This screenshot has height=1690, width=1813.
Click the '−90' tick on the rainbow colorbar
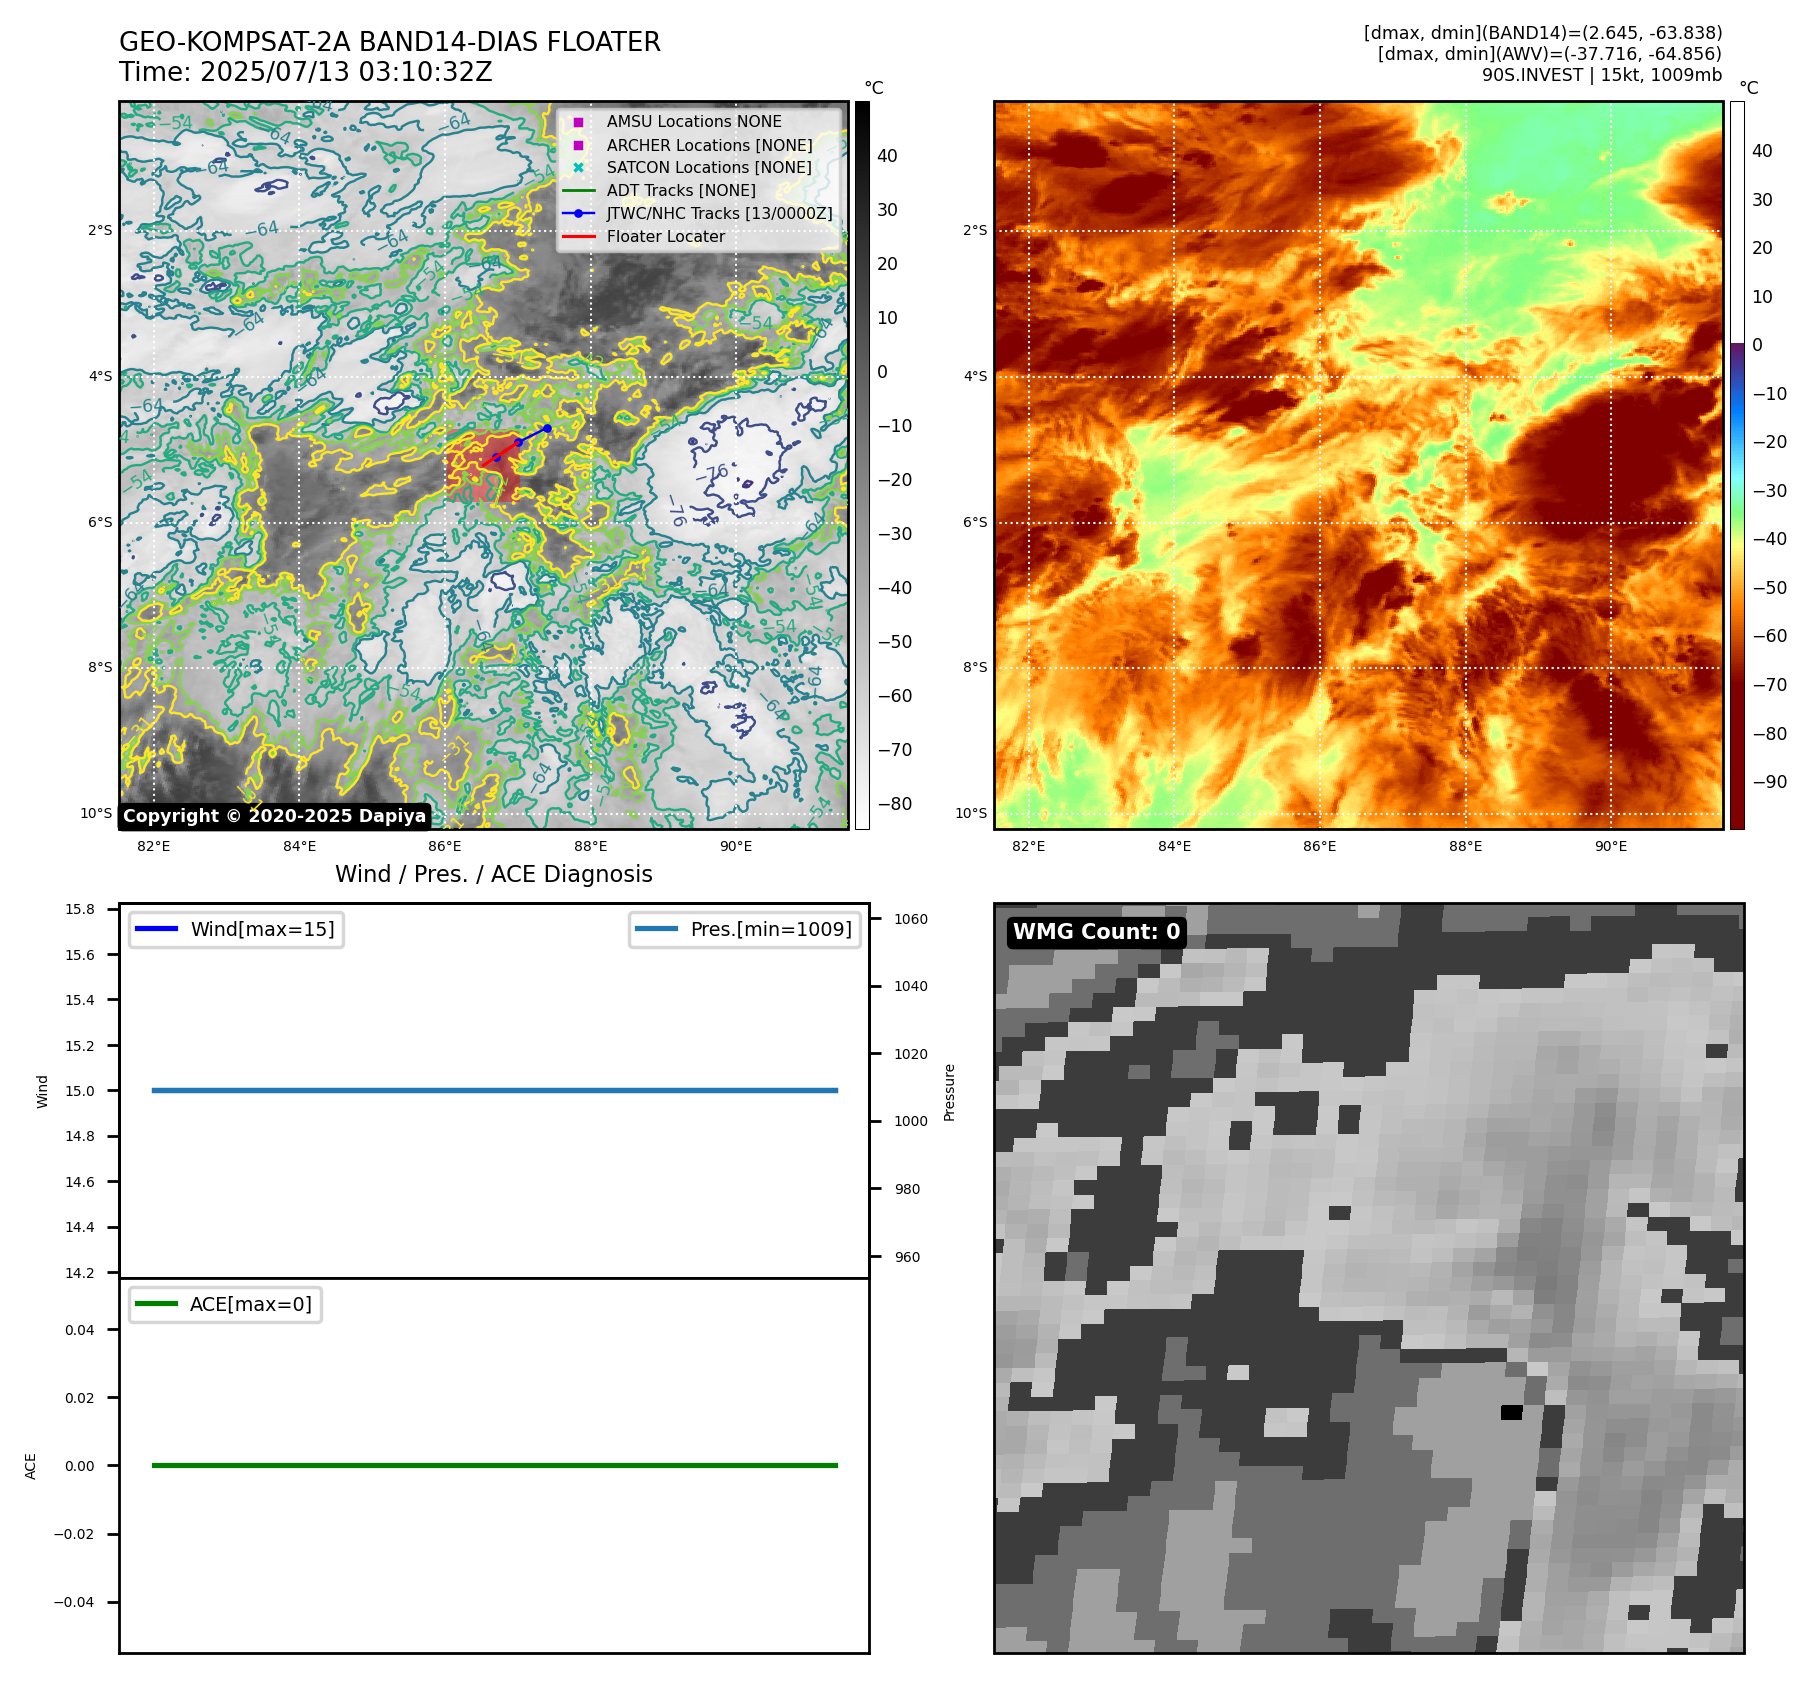1770,782
